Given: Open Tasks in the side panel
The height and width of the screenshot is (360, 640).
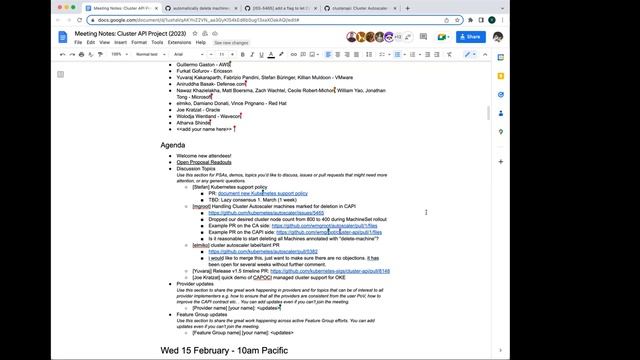Looking at the screenshot, I should pos(501,95).
